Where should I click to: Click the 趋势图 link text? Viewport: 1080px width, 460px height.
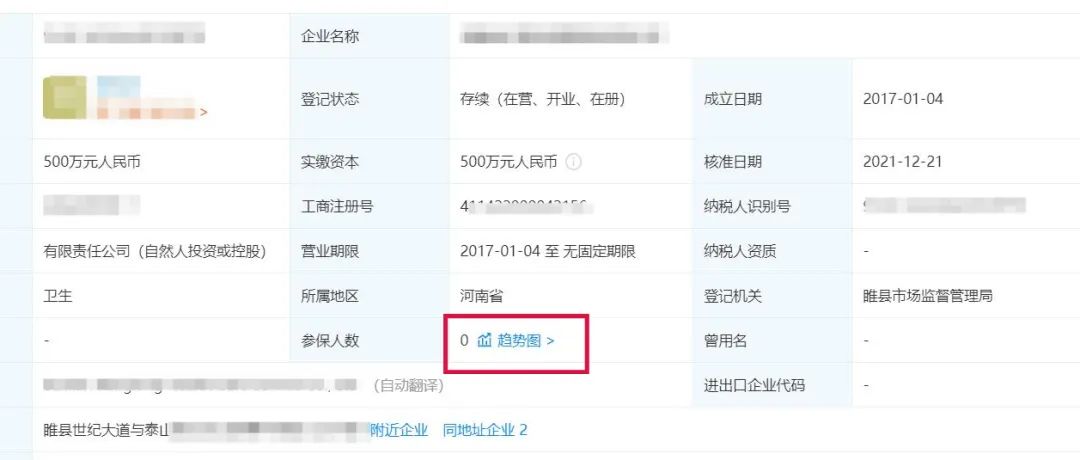click(519, 340)
